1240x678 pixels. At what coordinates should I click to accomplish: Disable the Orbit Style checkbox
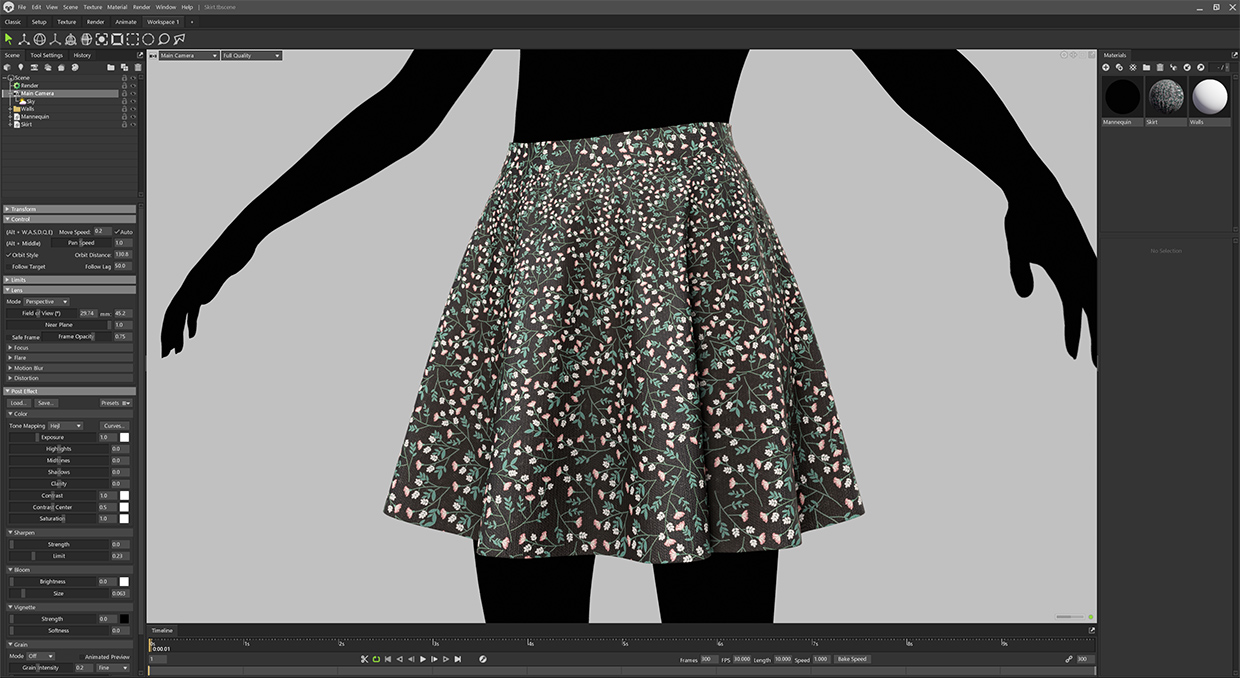(x=8, y=255)
